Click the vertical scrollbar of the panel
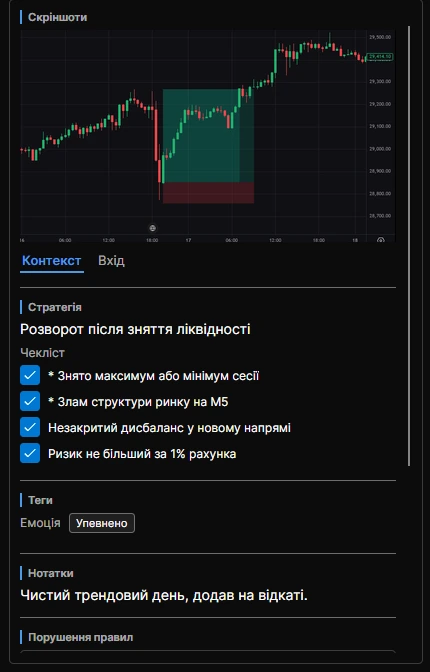430x672 pixels. 409,245
